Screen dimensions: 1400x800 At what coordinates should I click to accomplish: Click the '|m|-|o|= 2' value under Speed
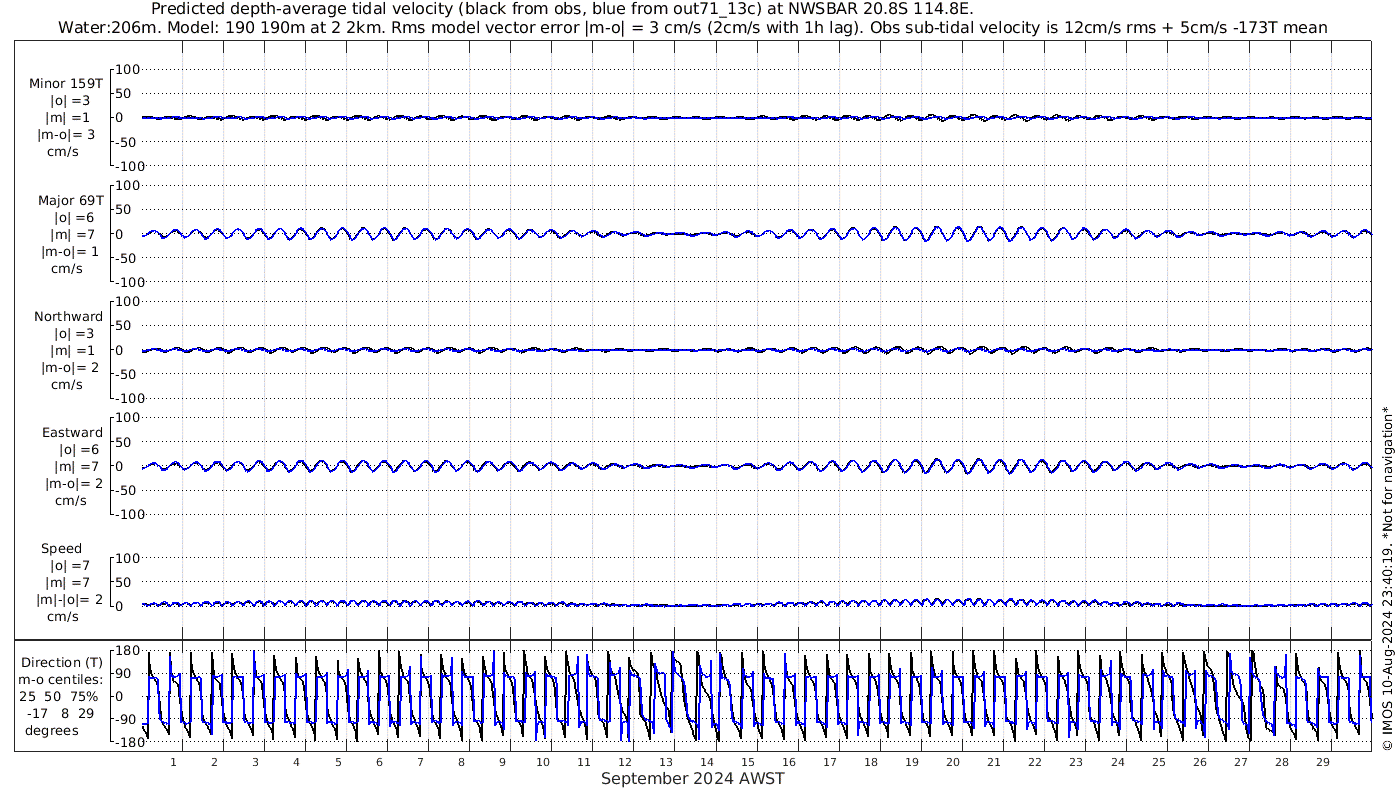pos(70,600)
